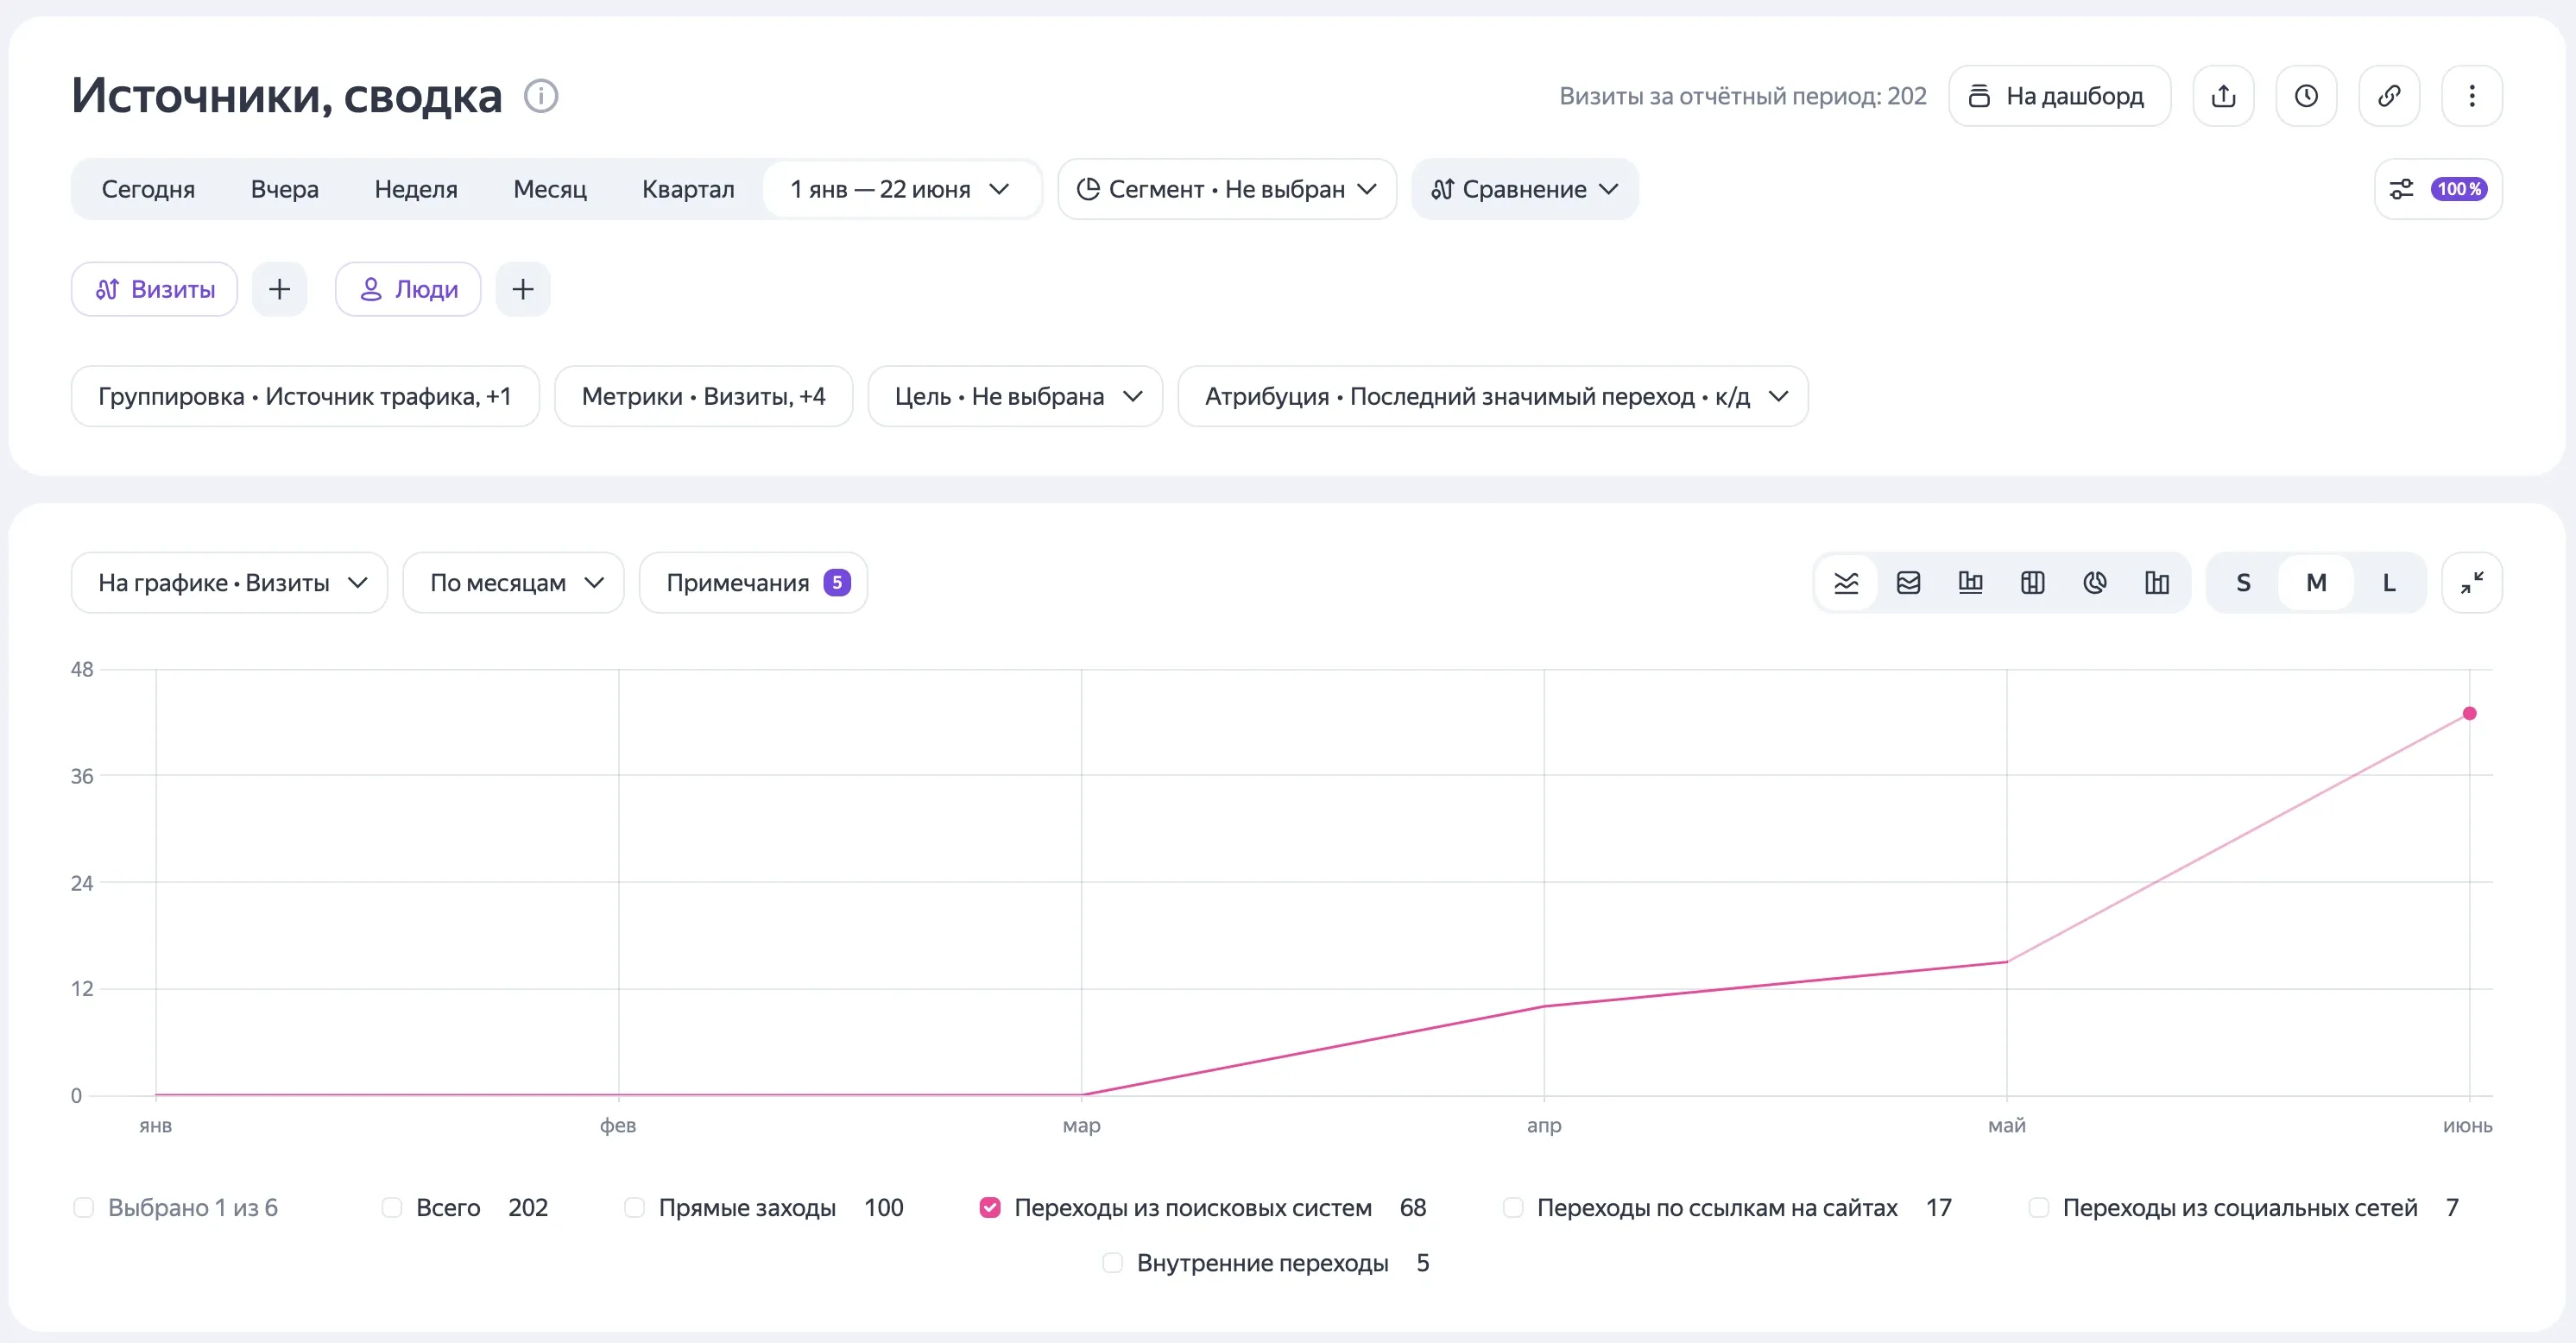Click the мар label on the x-axis

(x=1081, y=1125)
